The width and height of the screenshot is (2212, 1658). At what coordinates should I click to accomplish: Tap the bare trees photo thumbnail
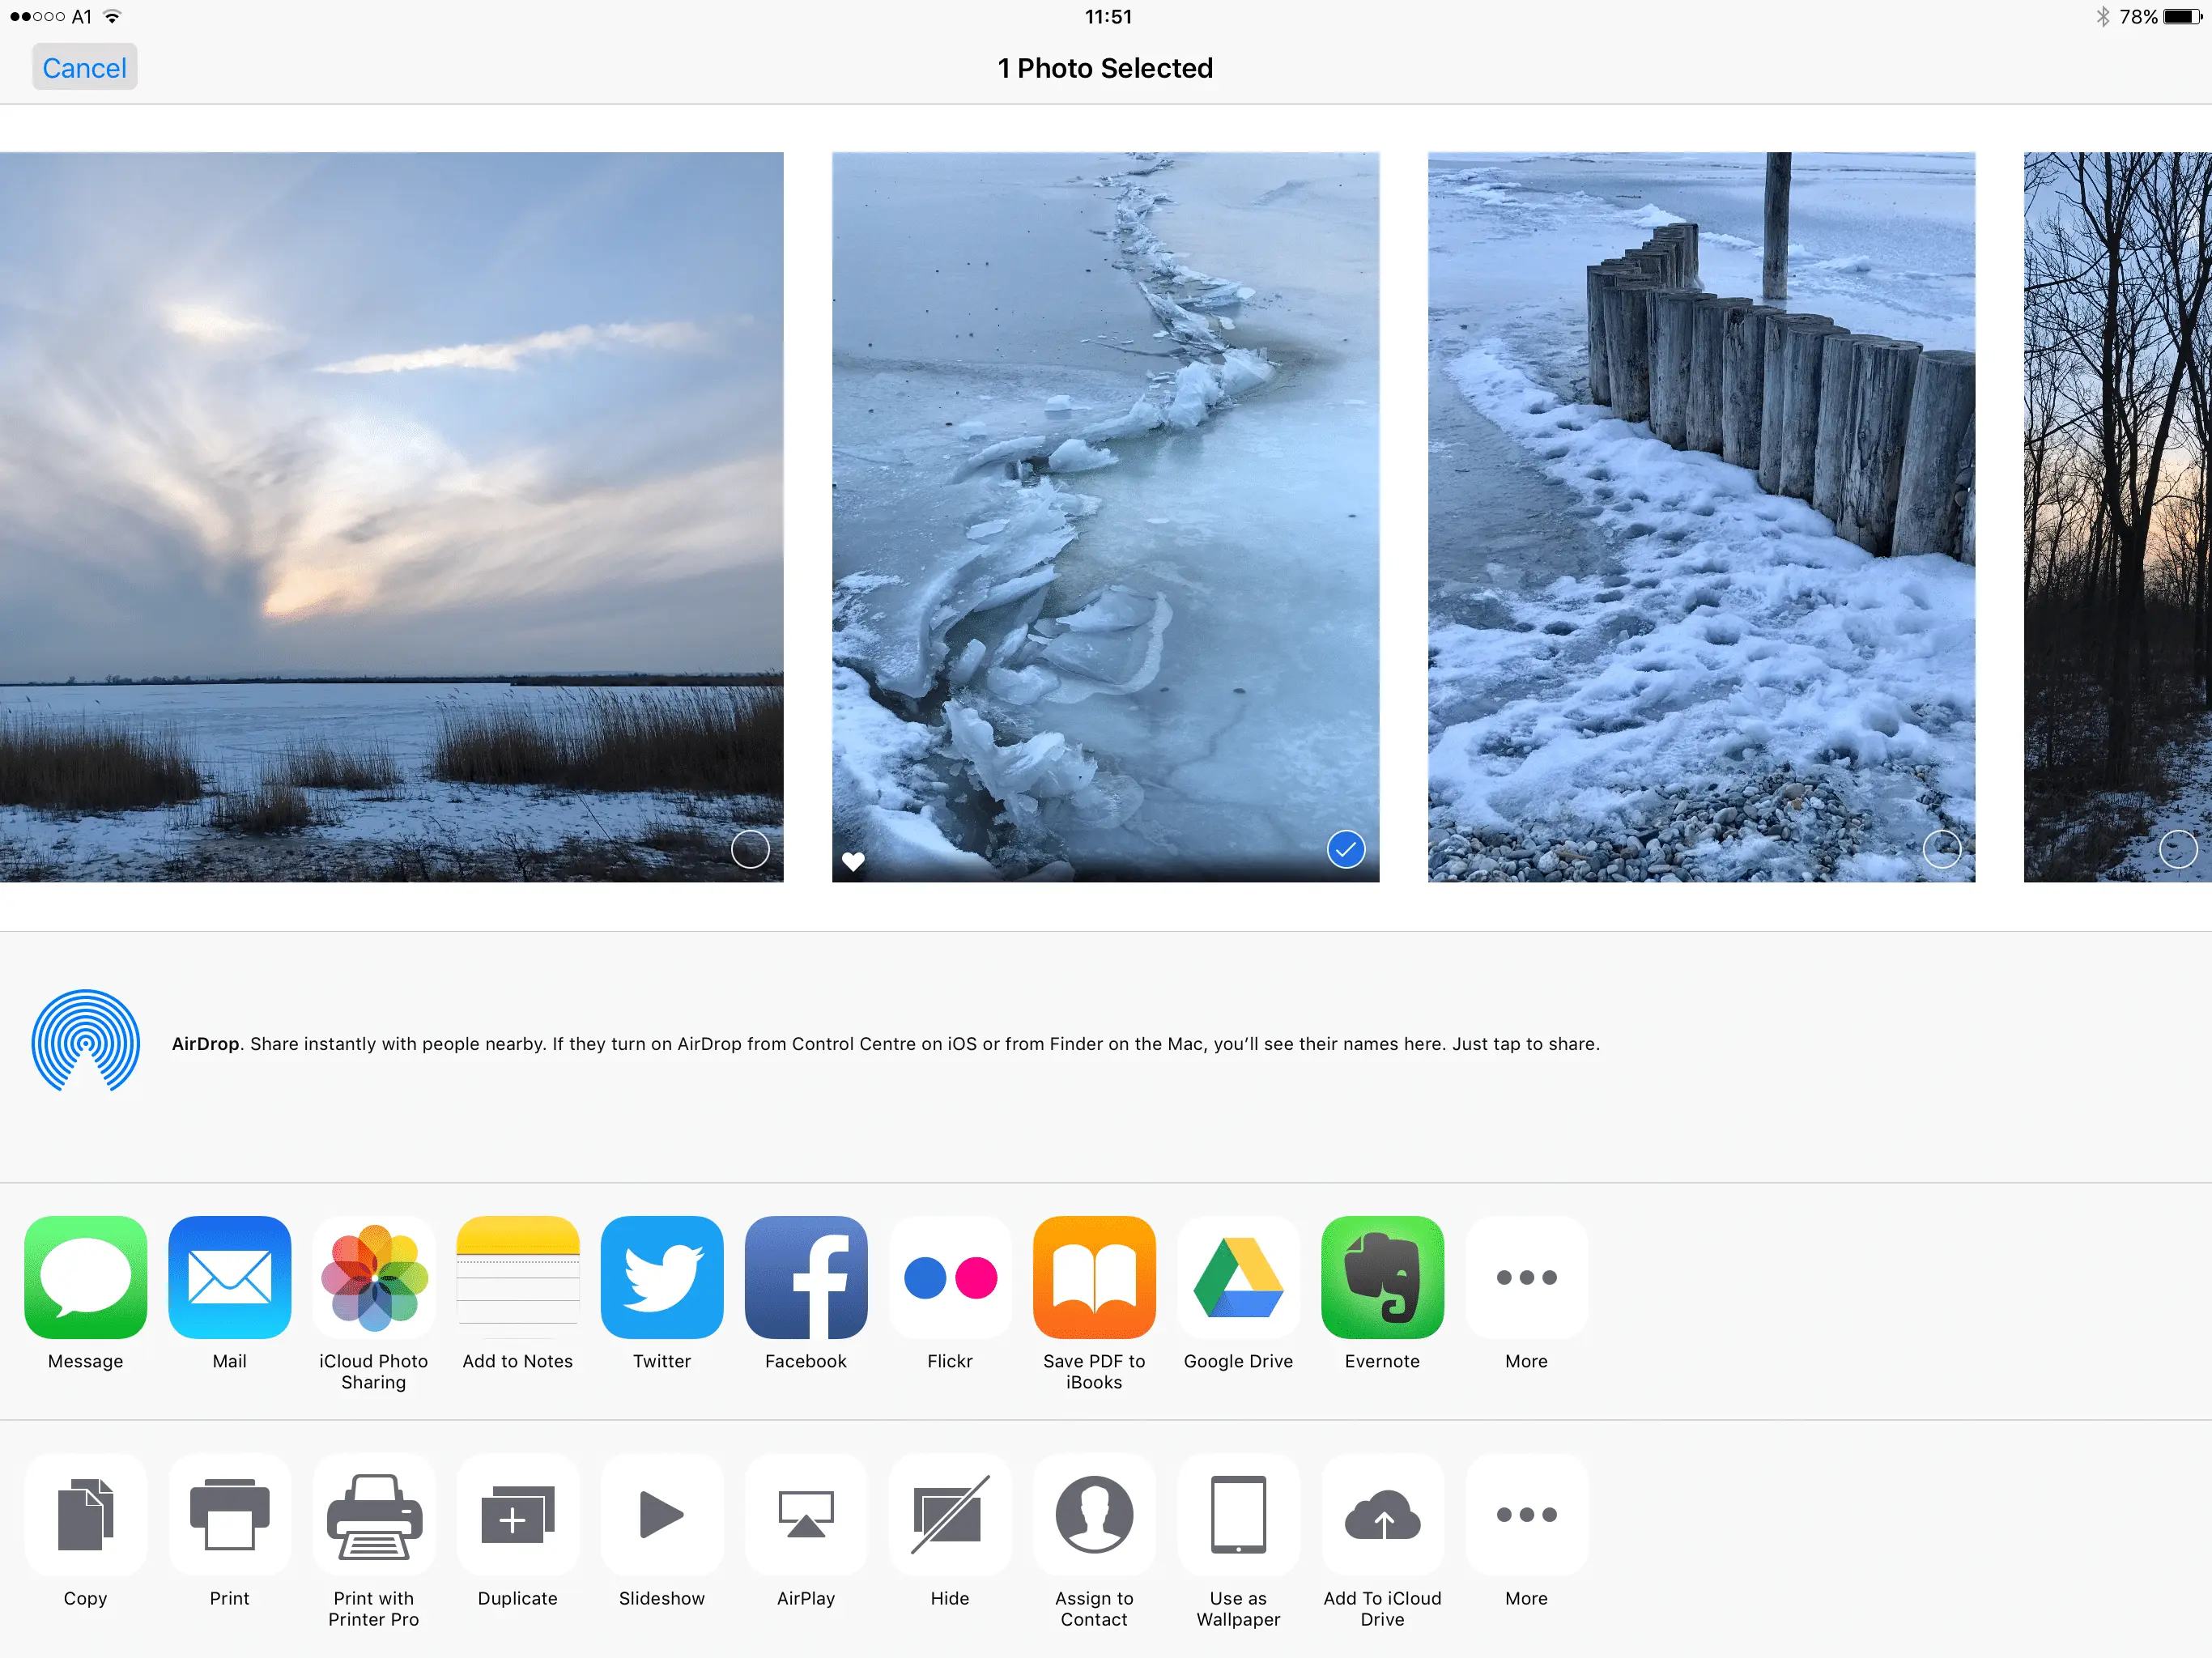[2116, 500]
